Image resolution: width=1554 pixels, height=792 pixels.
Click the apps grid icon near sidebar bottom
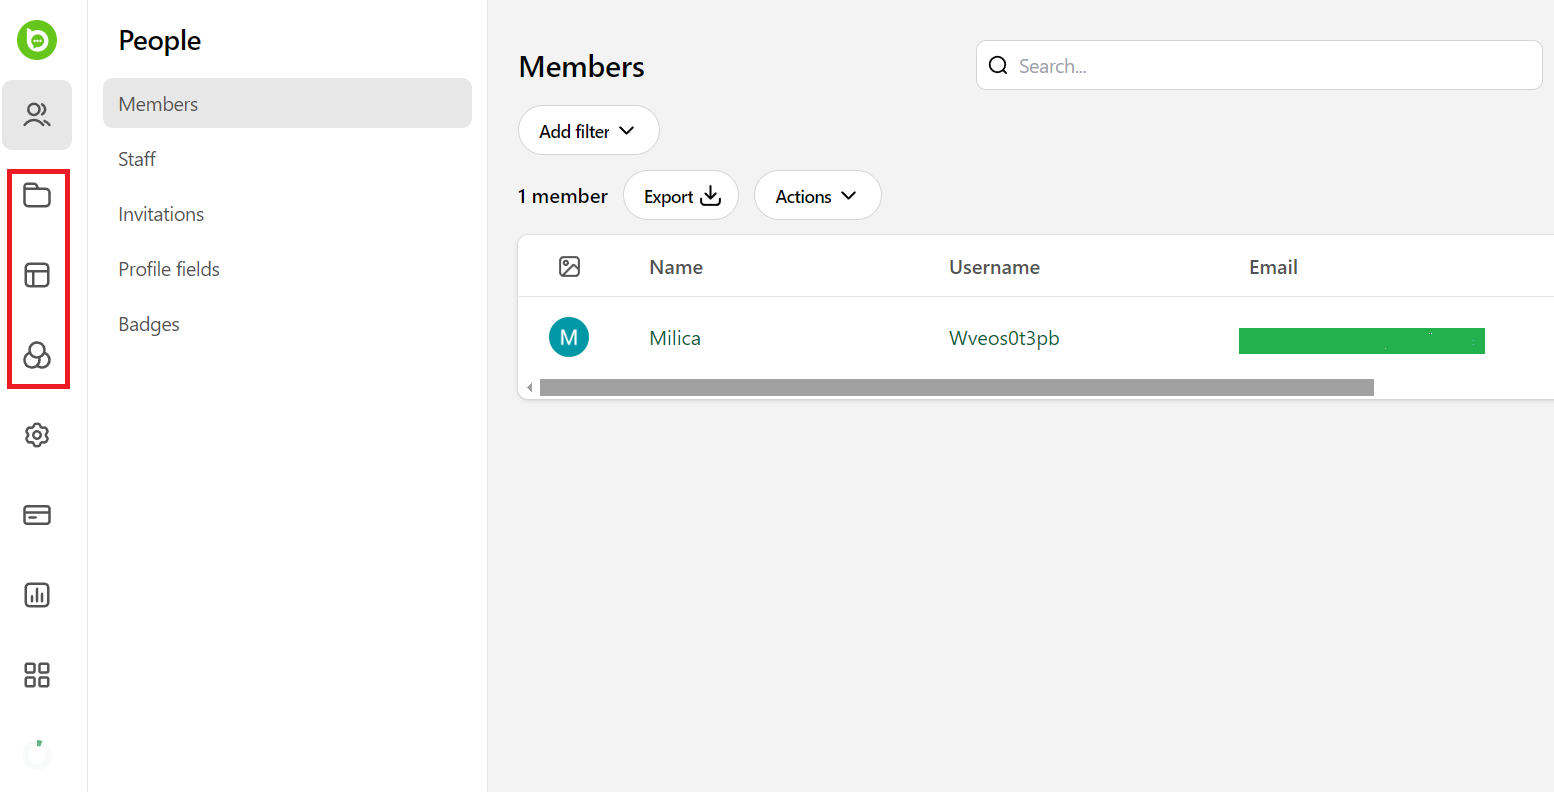[37, 675]
